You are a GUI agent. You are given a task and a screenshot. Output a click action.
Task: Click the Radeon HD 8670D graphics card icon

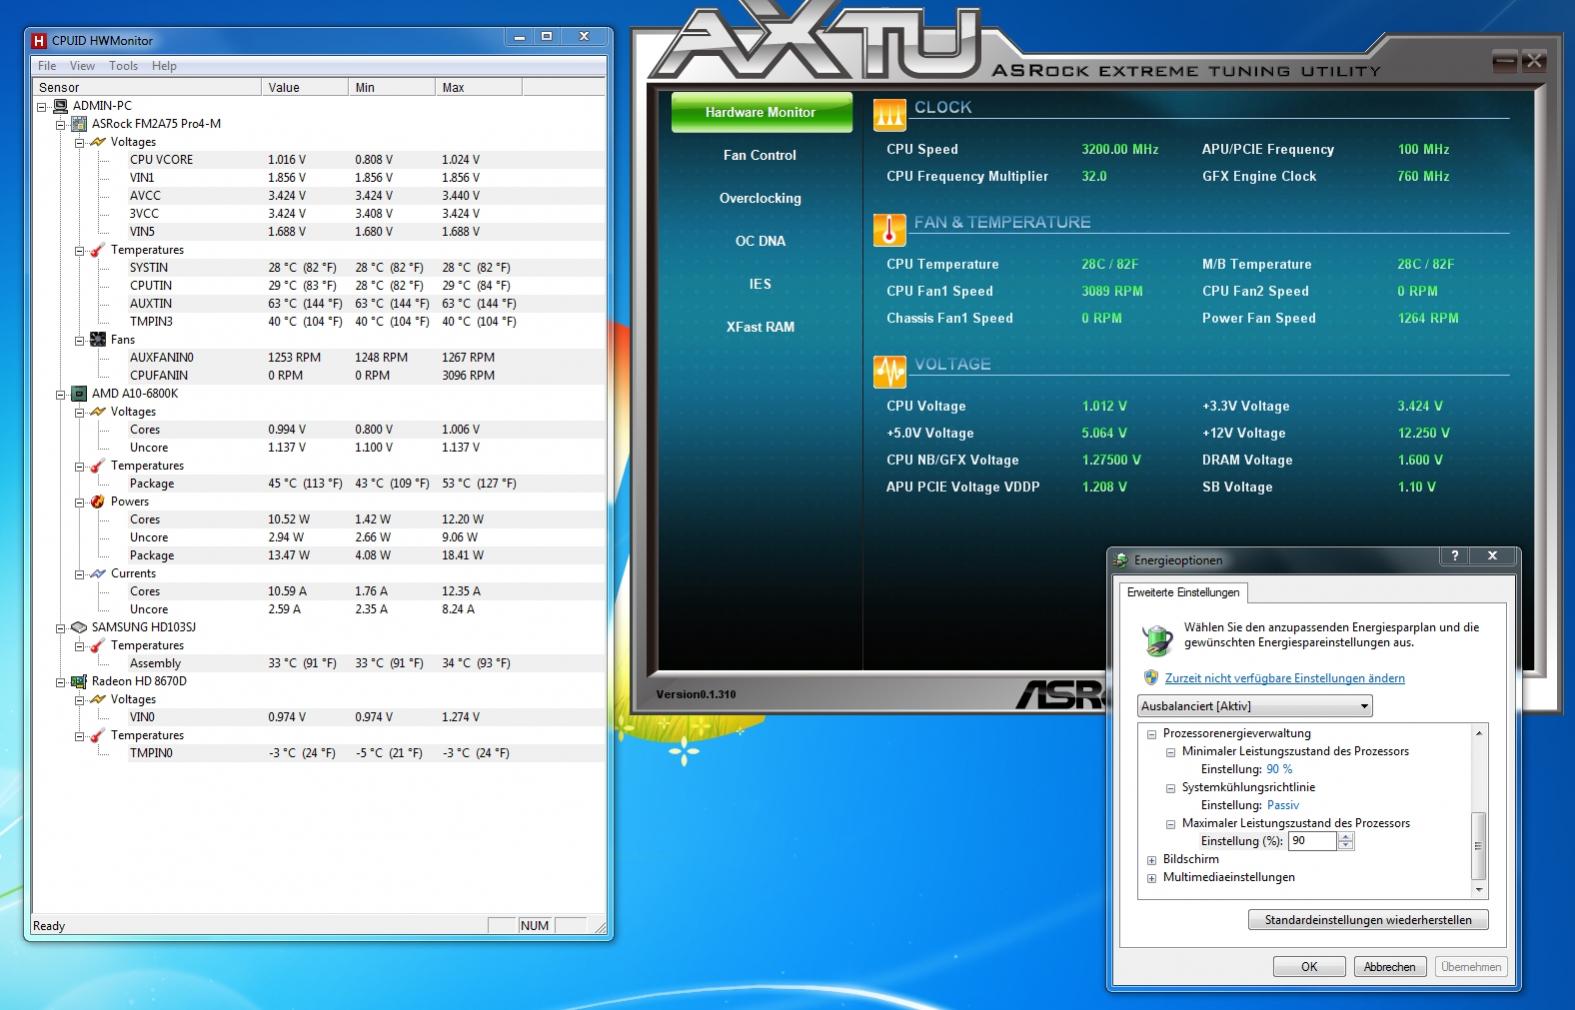coord(79,682)
